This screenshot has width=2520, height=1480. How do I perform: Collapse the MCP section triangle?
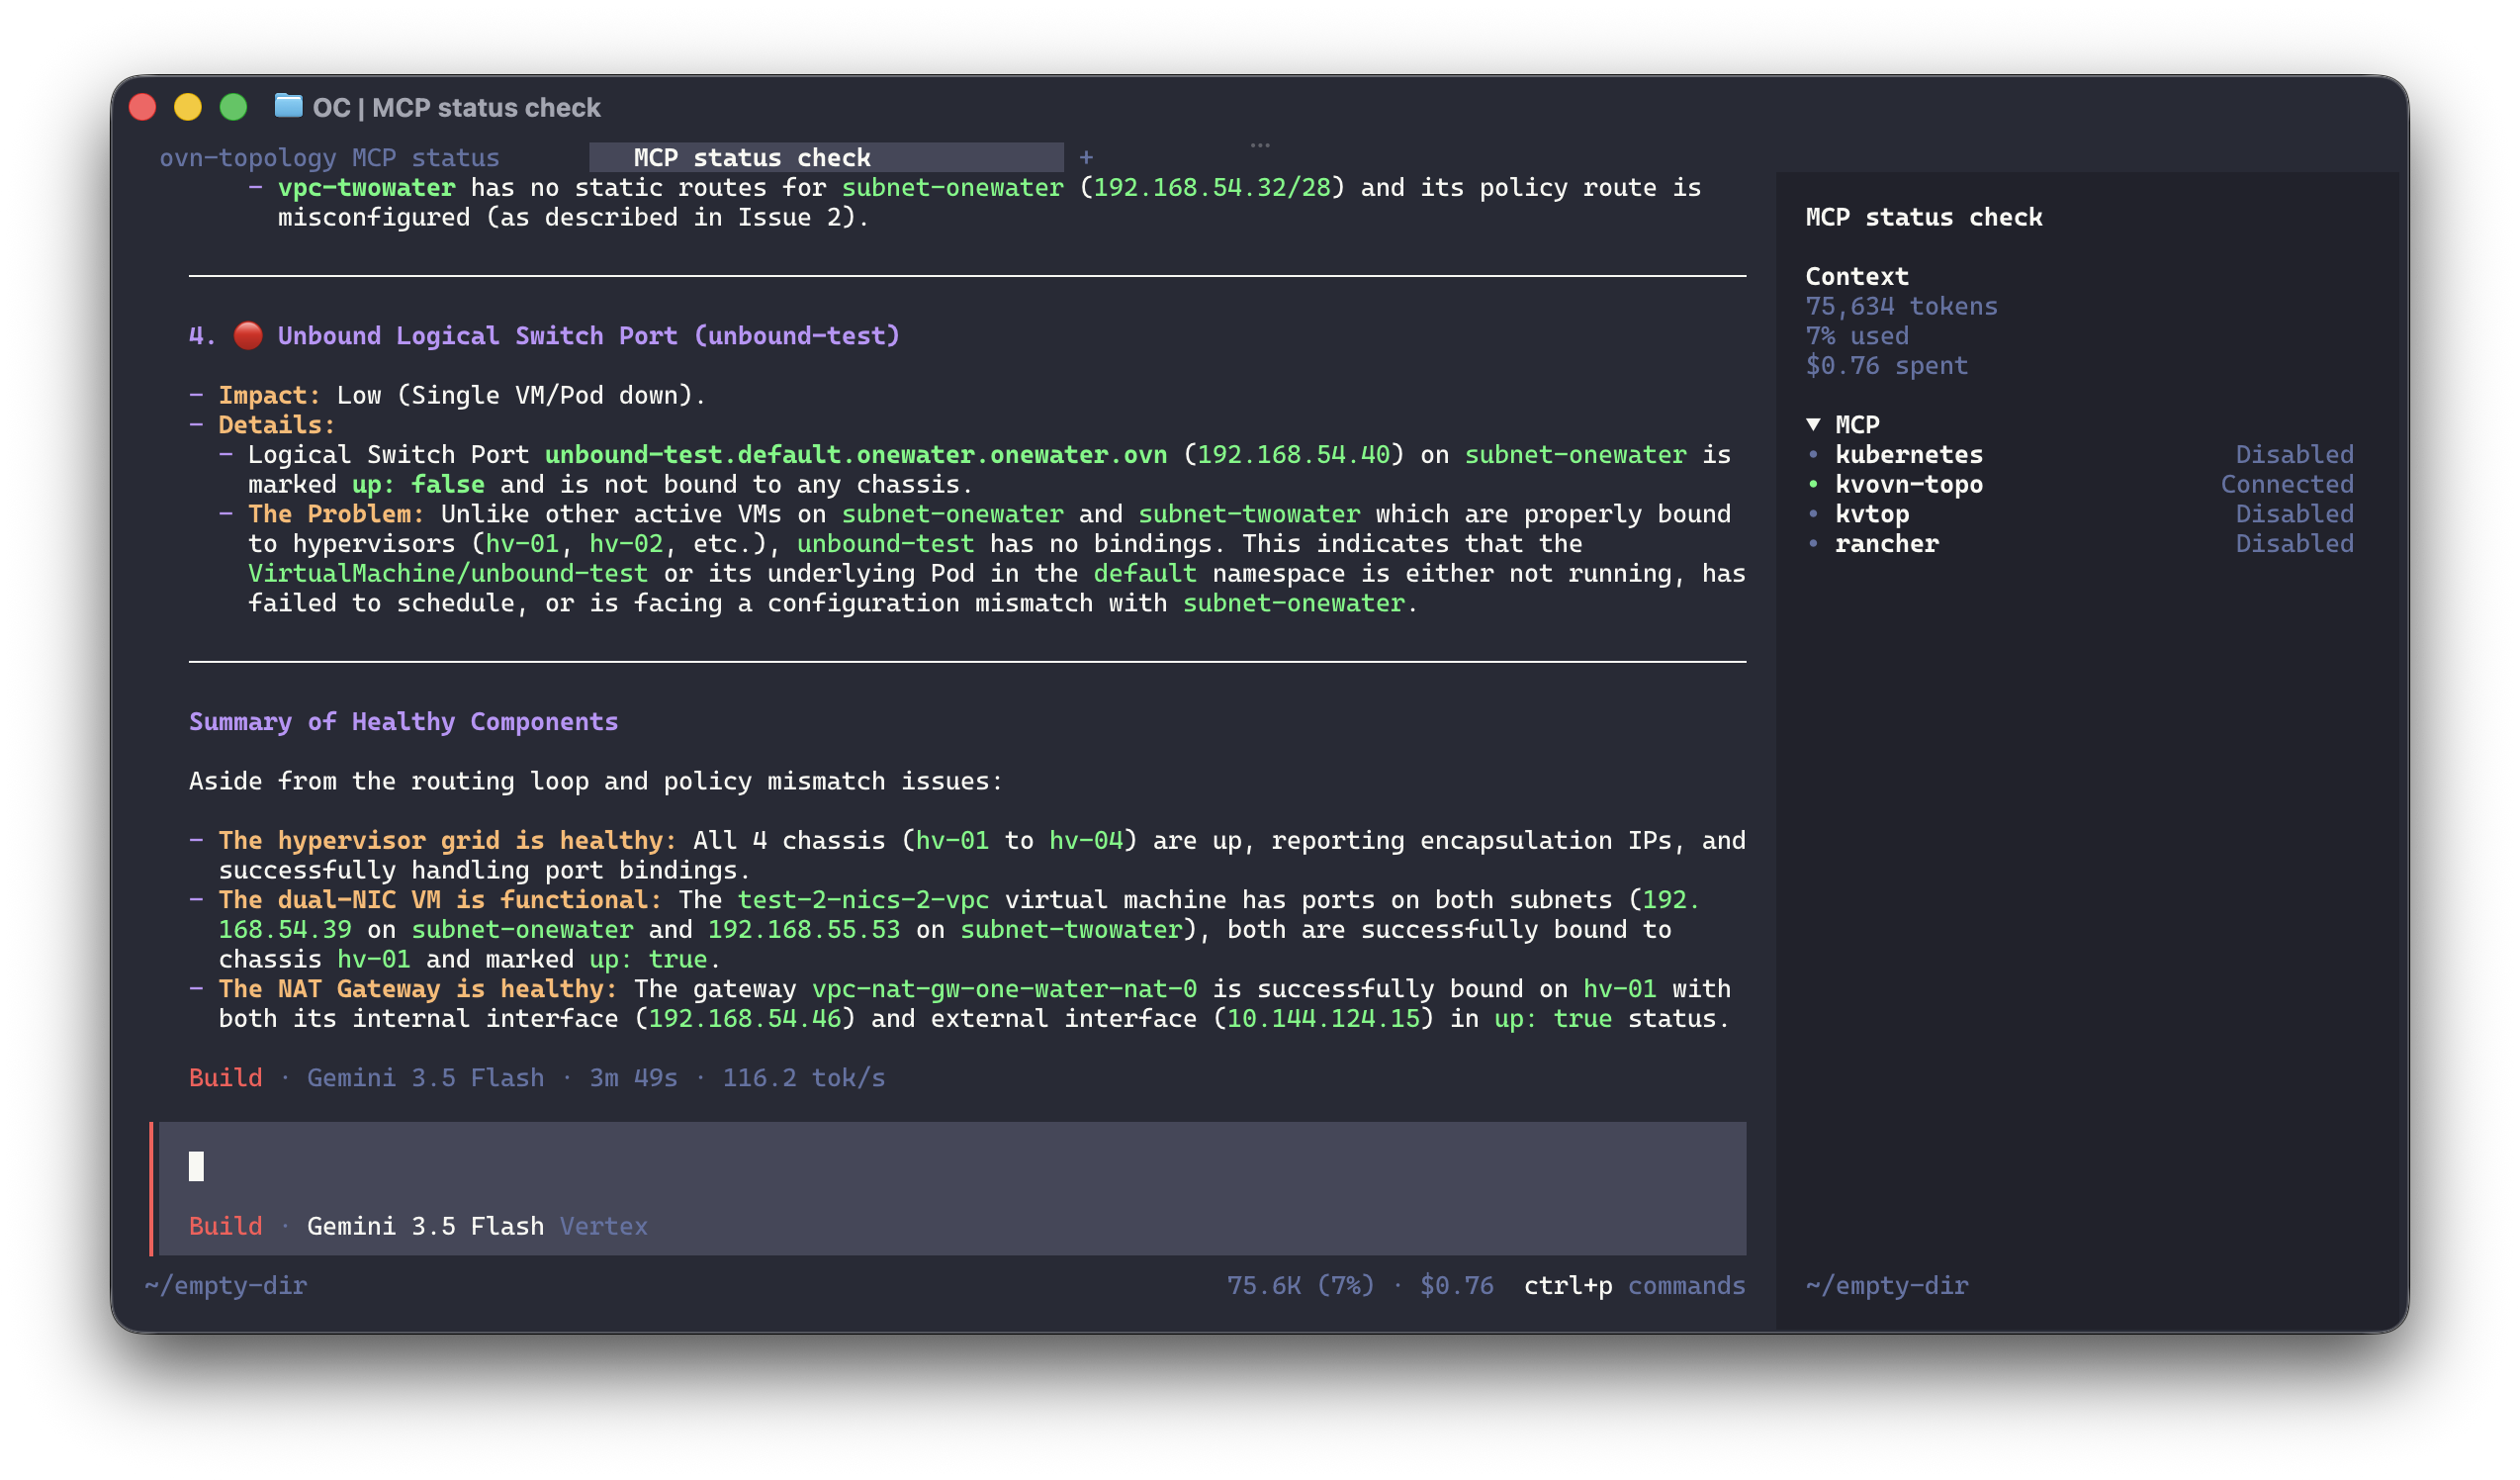coord(1813,425)
